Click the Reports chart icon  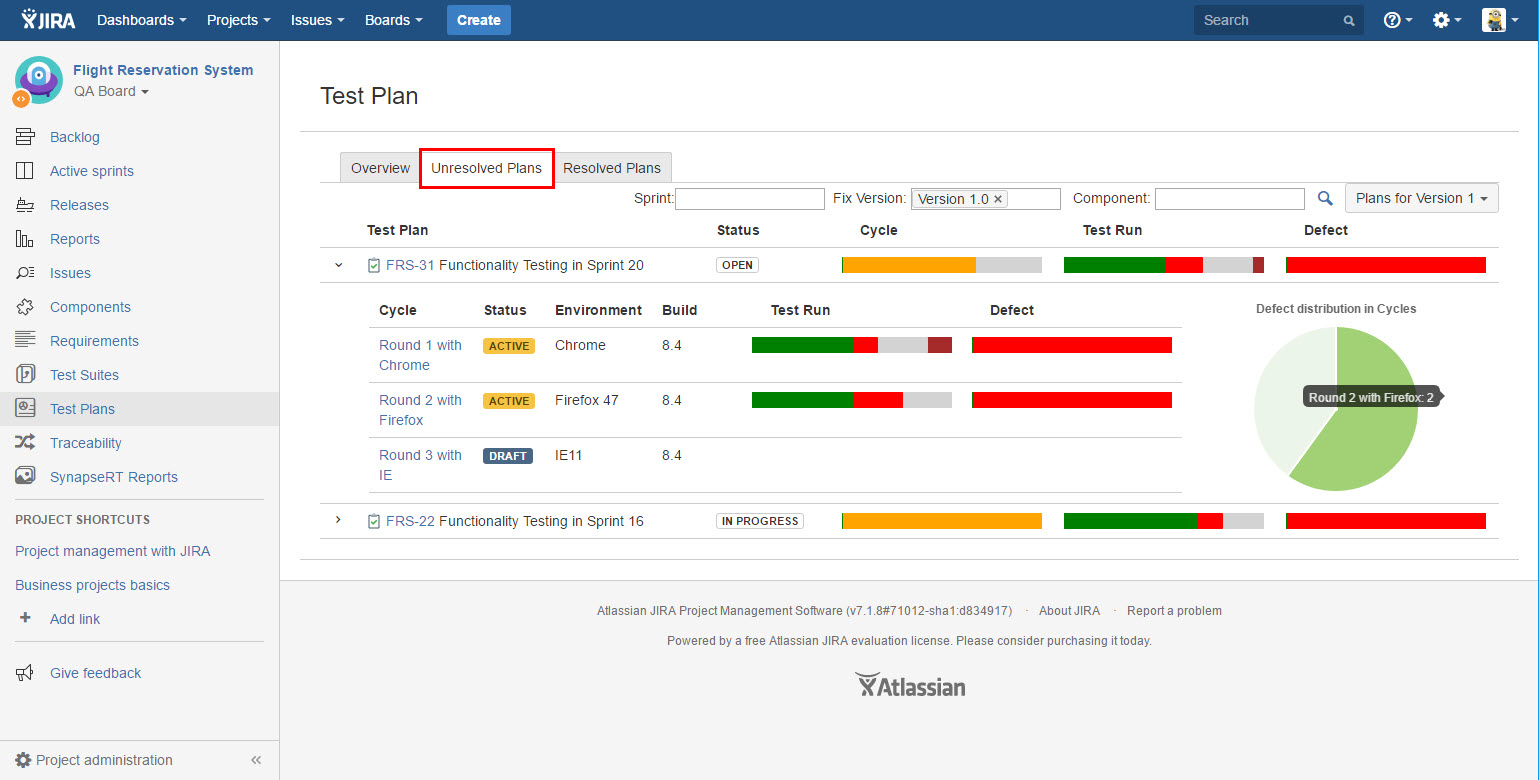coord(25,239)
